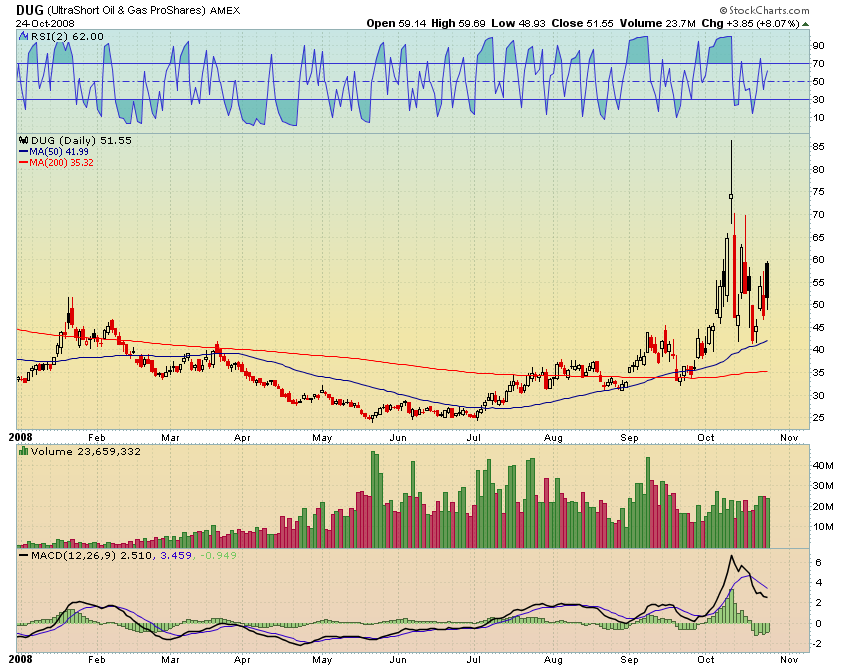
Task: Click the Jul label under the price panel
Action: pos(474,438)
